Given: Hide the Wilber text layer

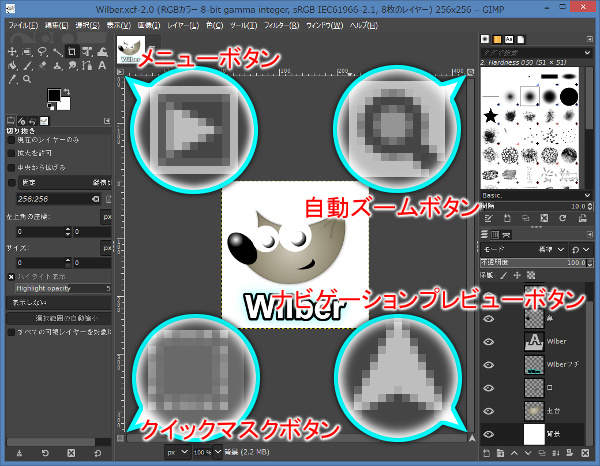Looking at the screenshot, I should (x=489, y=341).
